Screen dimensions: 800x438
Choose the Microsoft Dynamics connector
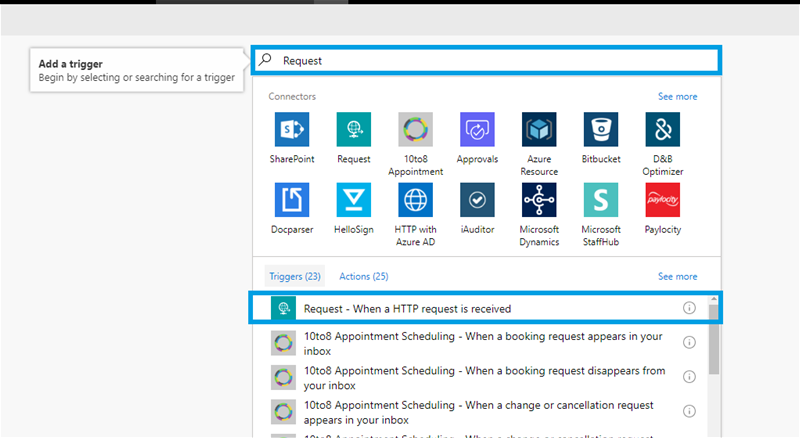point(539,200)
